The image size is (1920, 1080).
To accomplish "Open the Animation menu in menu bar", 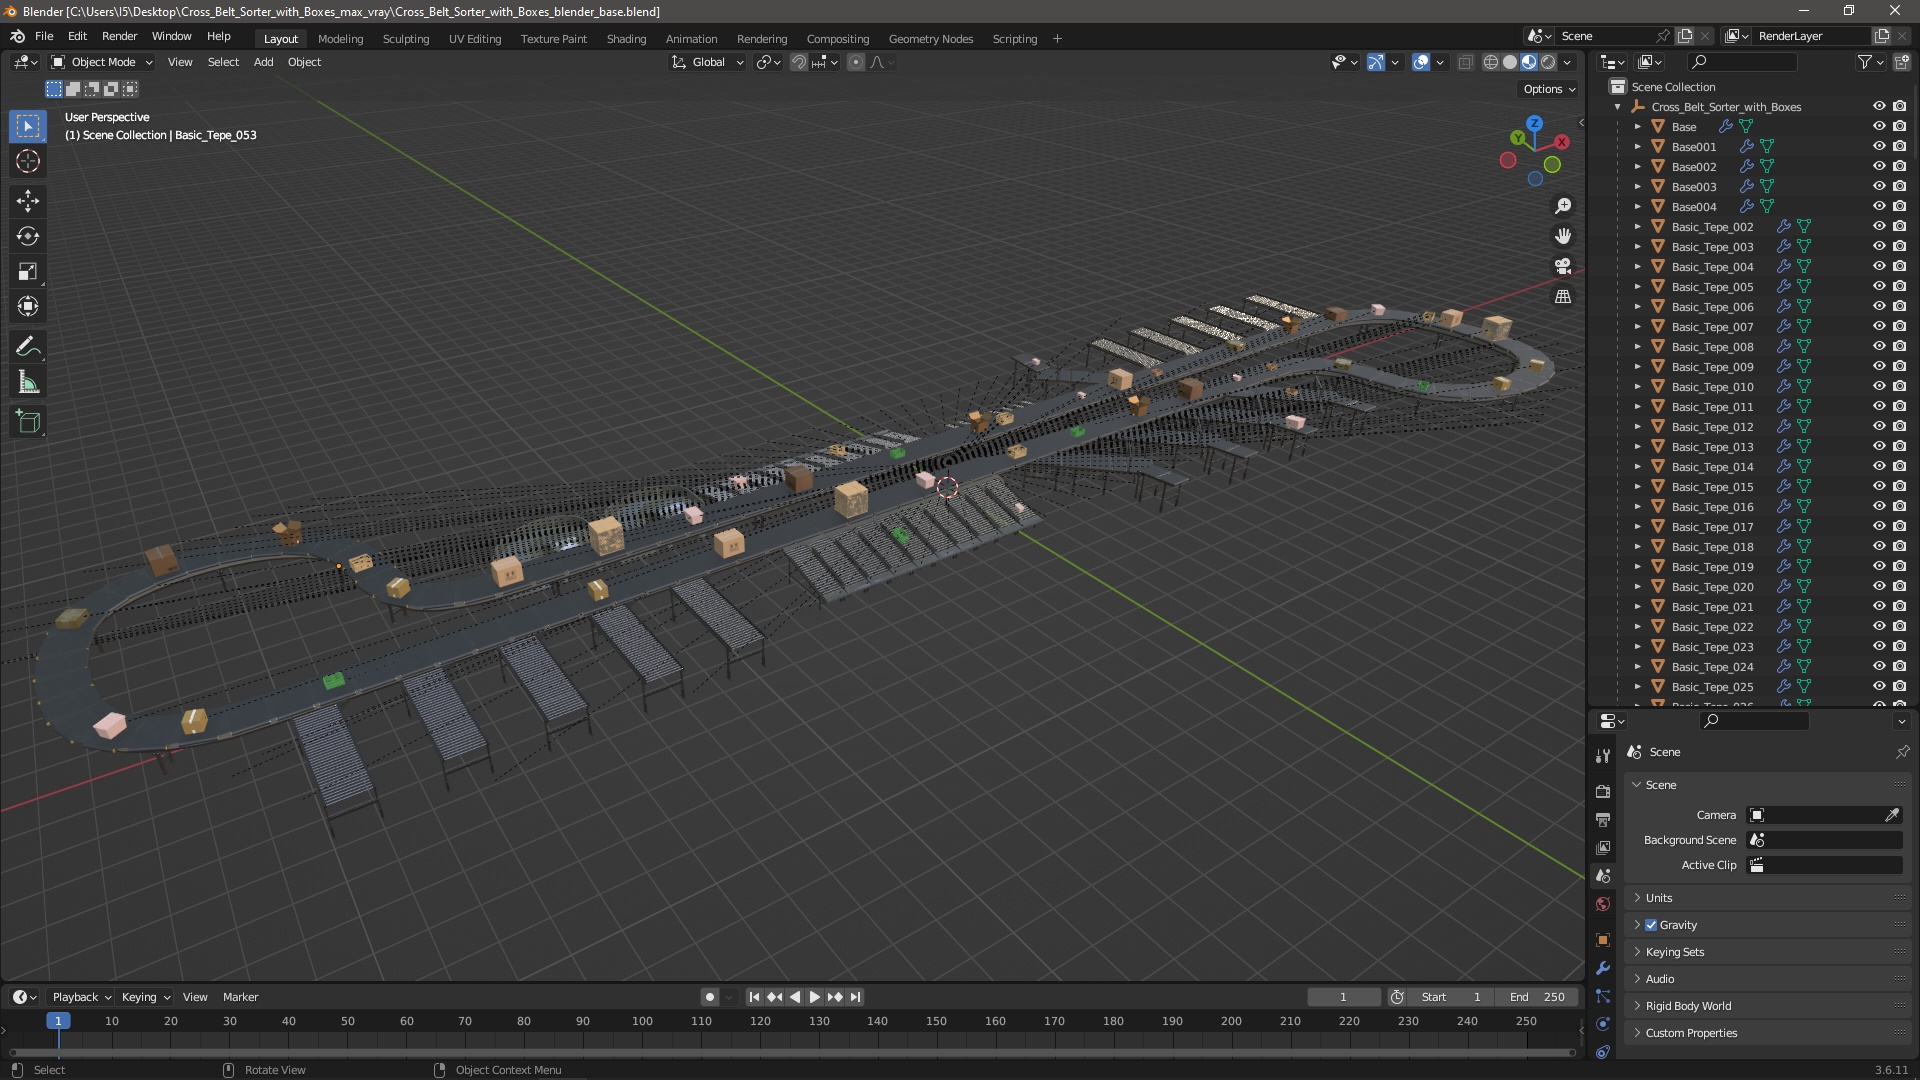I will [x=691, y=38].
